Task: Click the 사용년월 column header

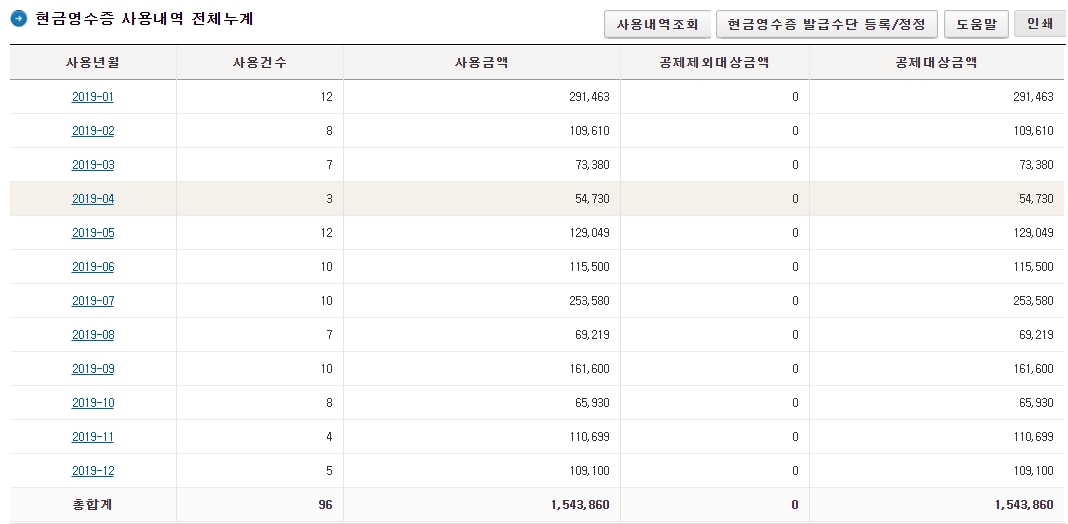Action: click(93, 63)
